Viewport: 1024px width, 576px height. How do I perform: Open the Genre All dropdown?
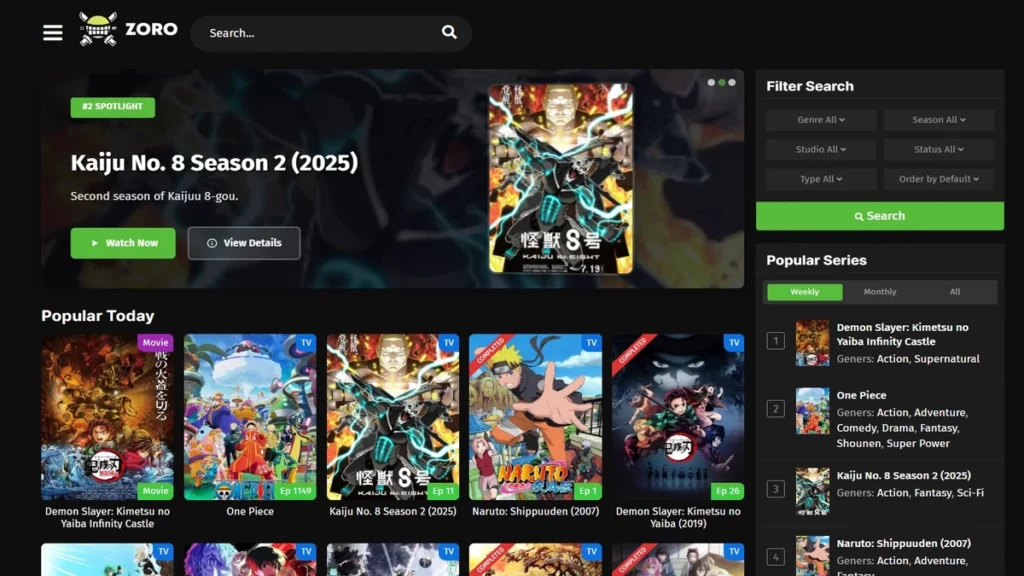[x=820, y=119]
